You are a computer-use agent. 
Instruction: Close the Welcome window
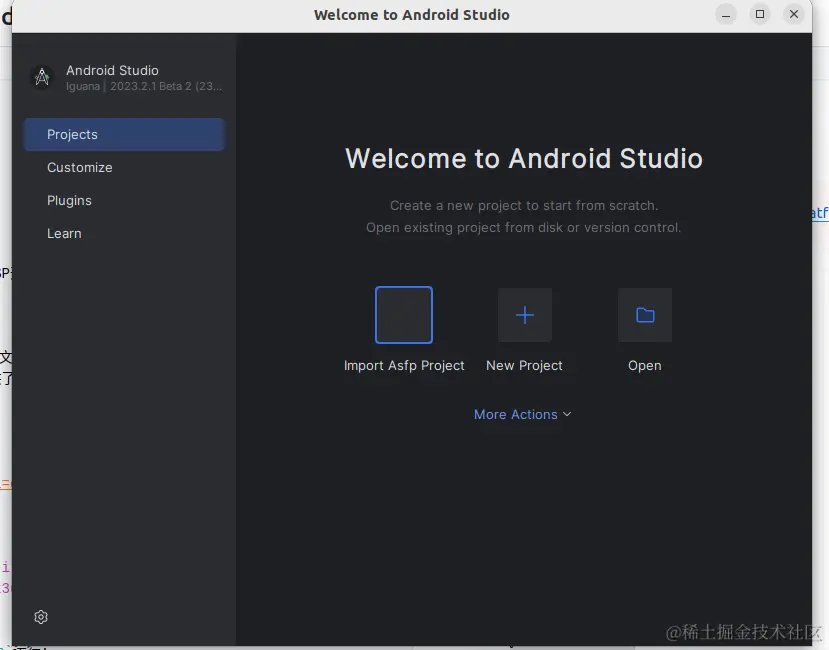pyautogui.click(x=795, y=14)
